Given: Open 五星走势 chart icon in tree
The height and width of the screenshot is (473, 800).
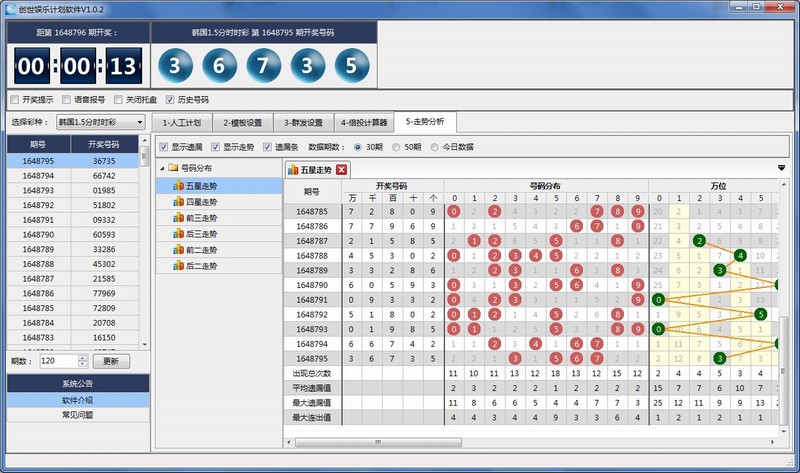Looking at the screenshot, I should pos(179,185).
